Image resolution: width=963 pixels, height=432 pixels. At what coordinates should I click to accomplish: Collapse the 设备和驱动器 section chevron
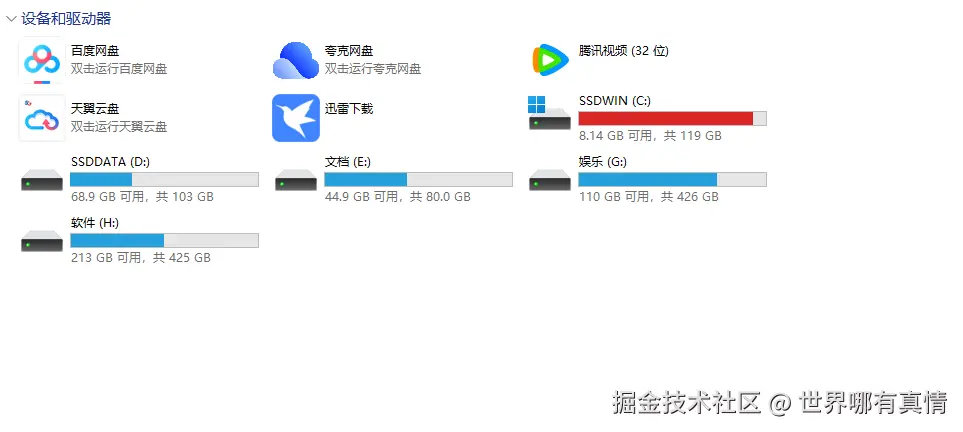pyautogui.click(x=10, y=19)
